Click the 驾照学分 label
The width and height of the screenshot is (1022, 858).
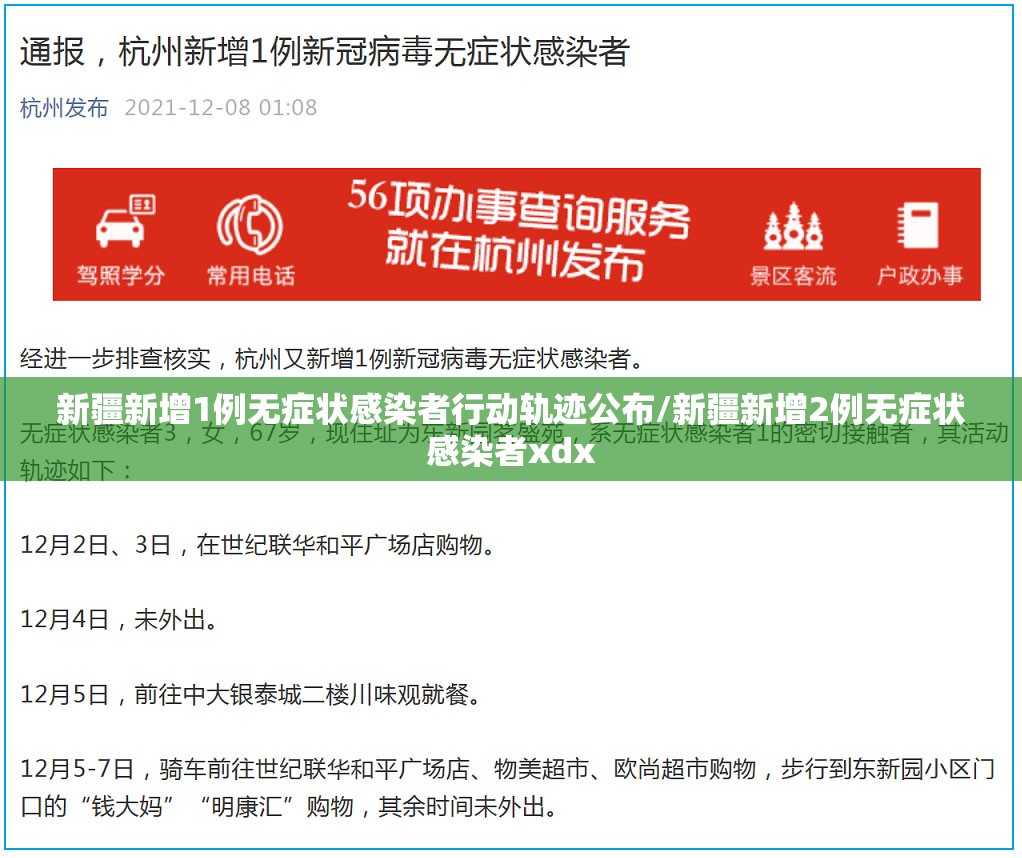coord(121,276)
